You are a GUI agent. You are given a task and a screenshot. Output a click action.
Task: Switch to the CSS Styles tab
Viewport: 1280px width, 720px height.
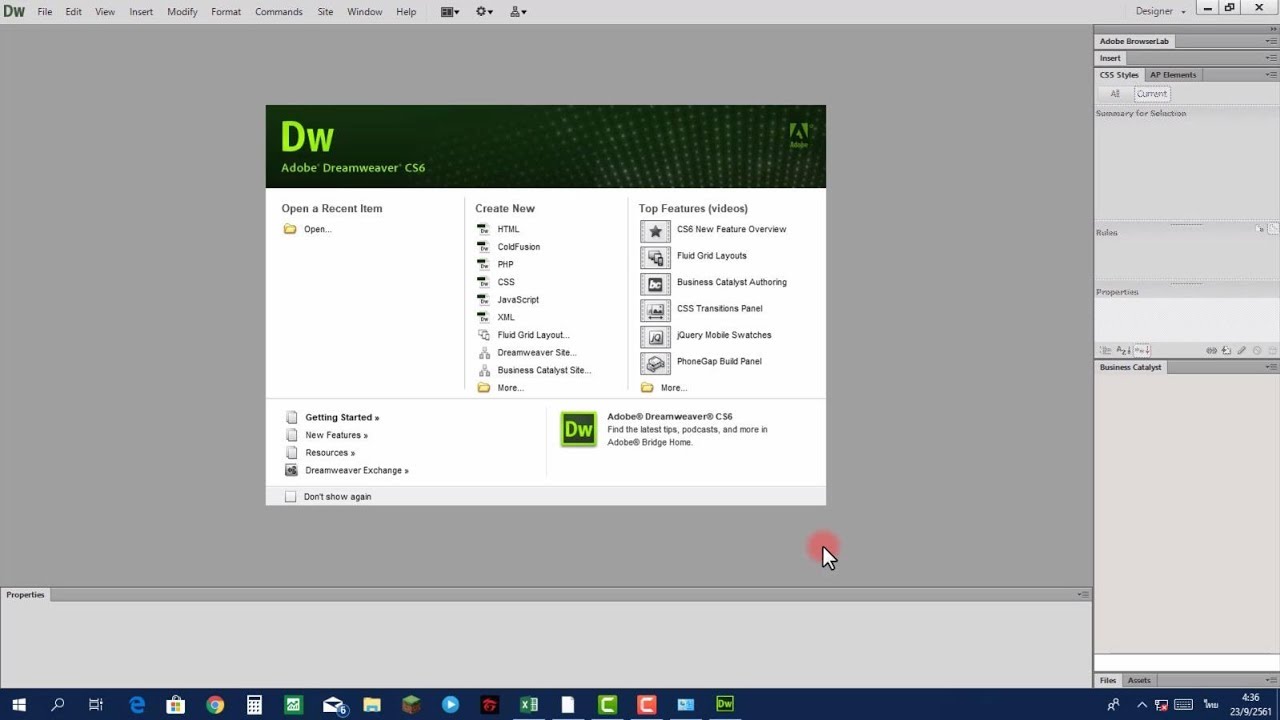1119,75
